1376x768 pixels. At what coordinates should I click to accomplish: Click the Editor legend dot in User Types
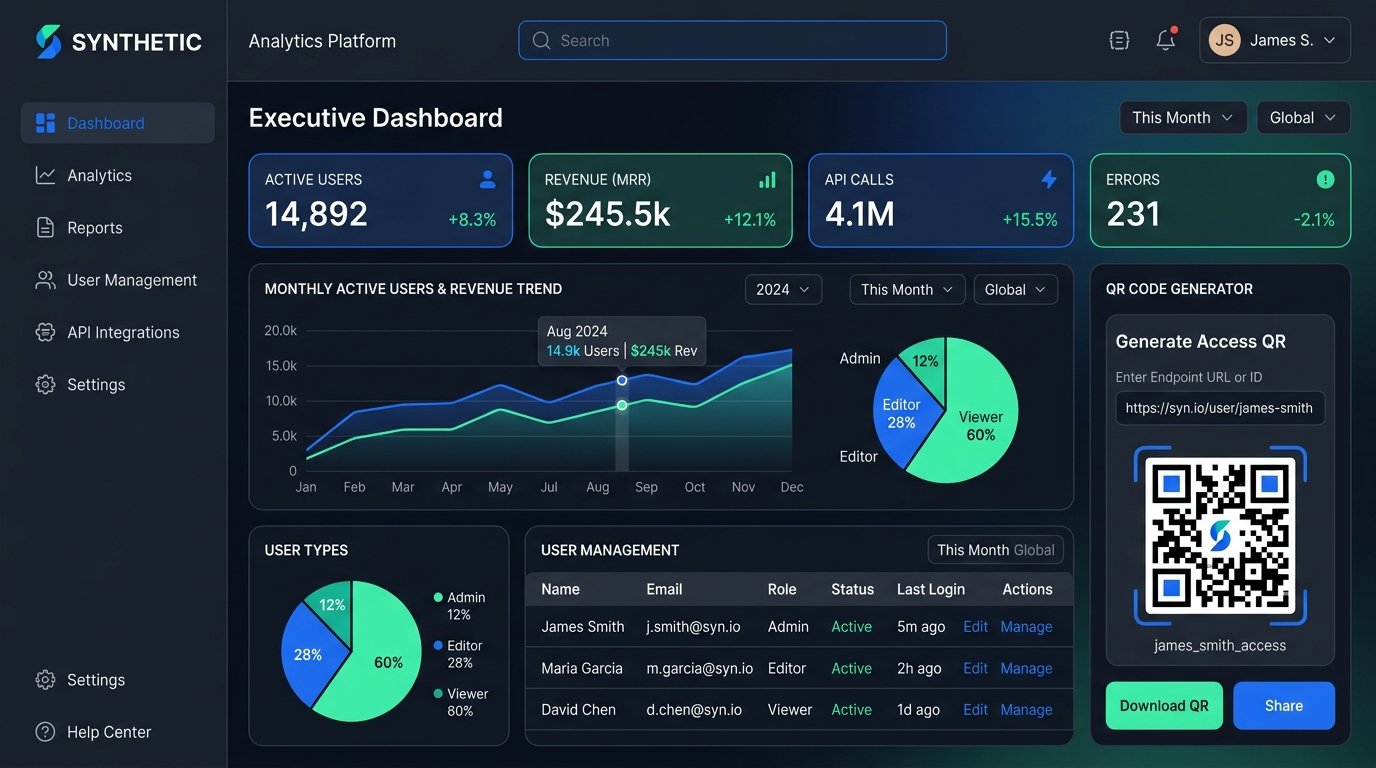pos(438,646)
